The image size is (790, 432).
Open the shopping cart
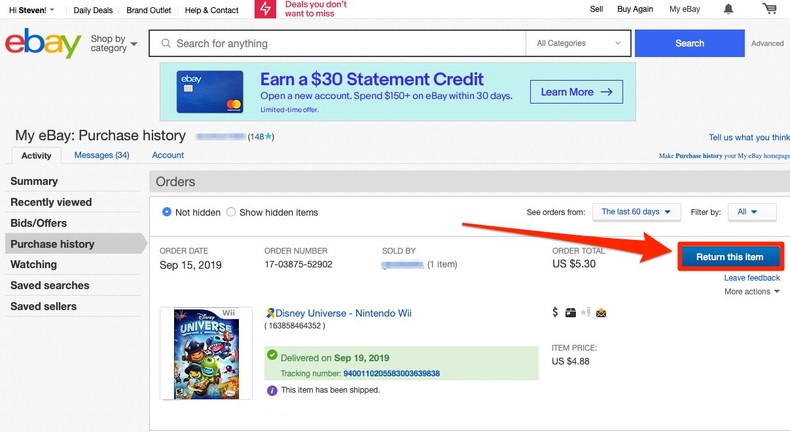click(768, 9)
